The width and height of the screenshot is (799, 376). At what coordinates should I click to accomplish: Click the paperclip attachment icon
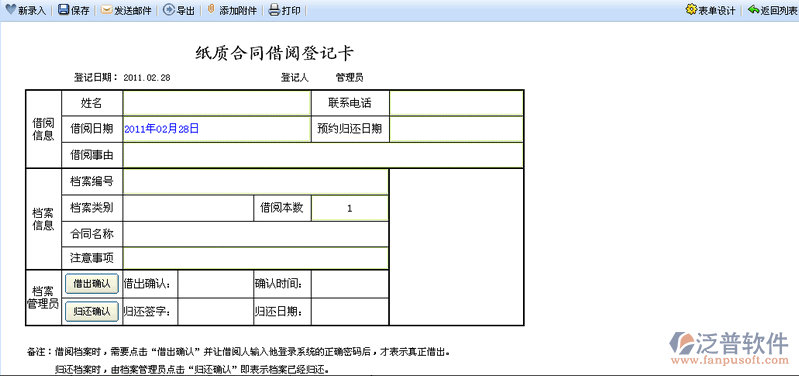[211, 10]
